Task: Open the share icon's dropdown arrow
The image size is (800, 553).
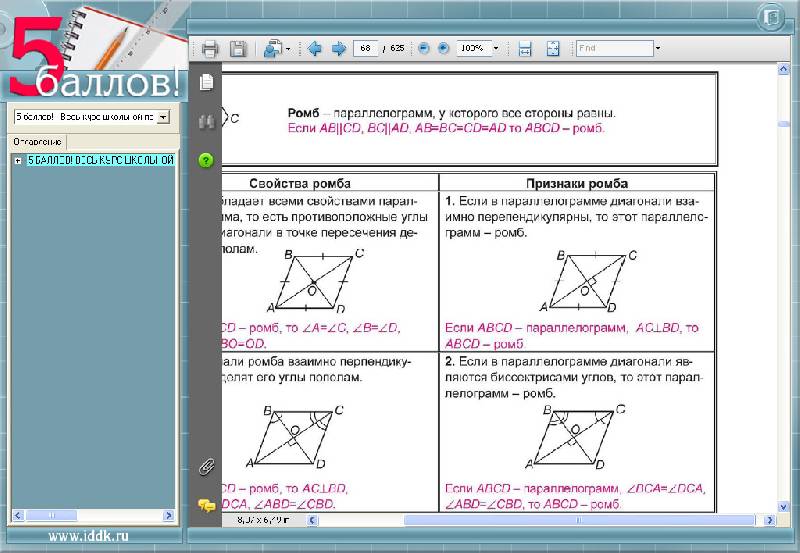Action: [x=288, y=49]
